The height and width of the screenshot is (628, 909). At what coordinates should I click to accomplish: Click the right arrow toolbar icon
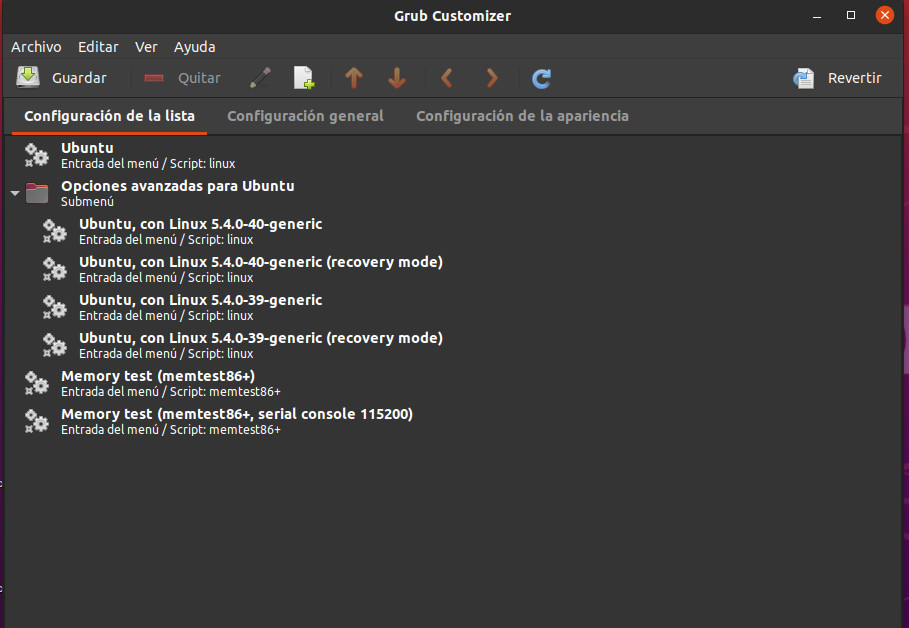pos(491,78)
